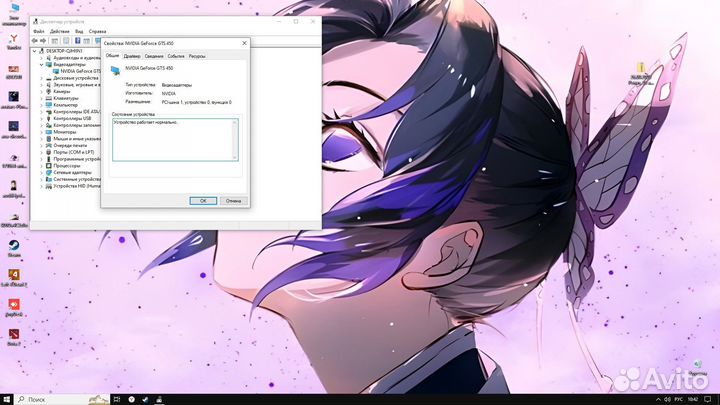Click OK in the GeForce properties dialog
The image size is (720, 405).
203,201
